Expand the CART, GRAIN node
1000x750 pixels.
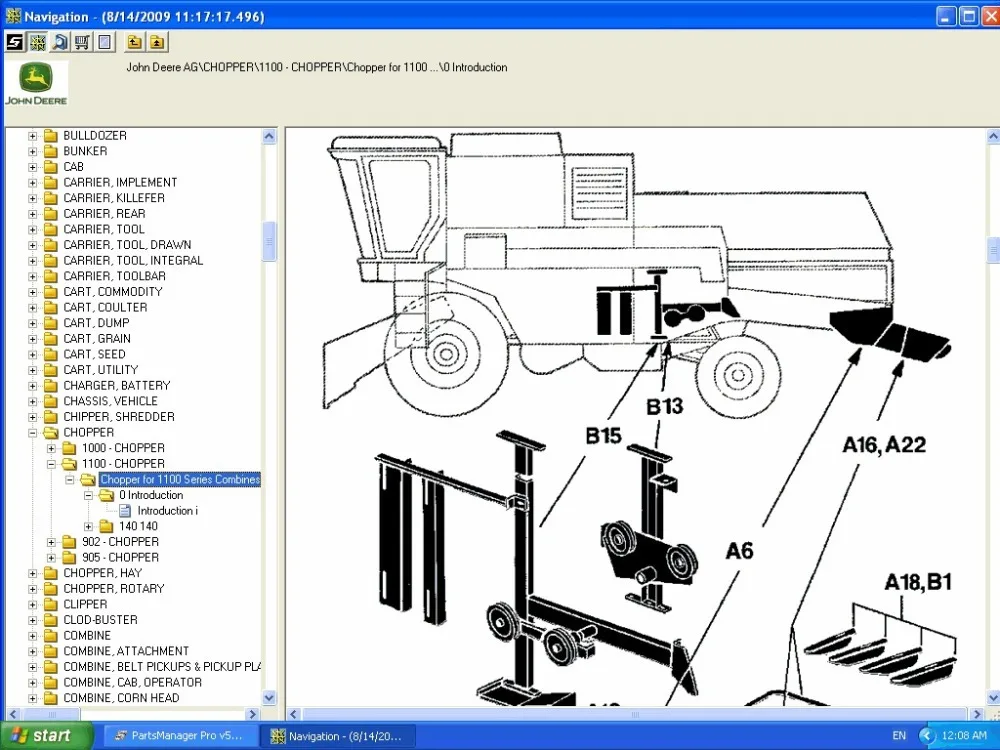tap(33, 339)
